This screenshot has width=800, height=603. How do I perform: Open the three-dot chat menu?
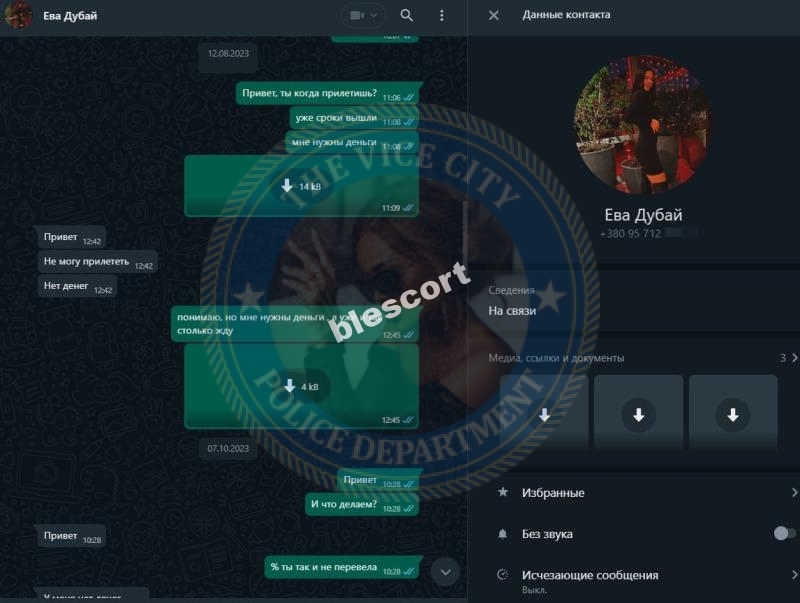coord(442,15)
